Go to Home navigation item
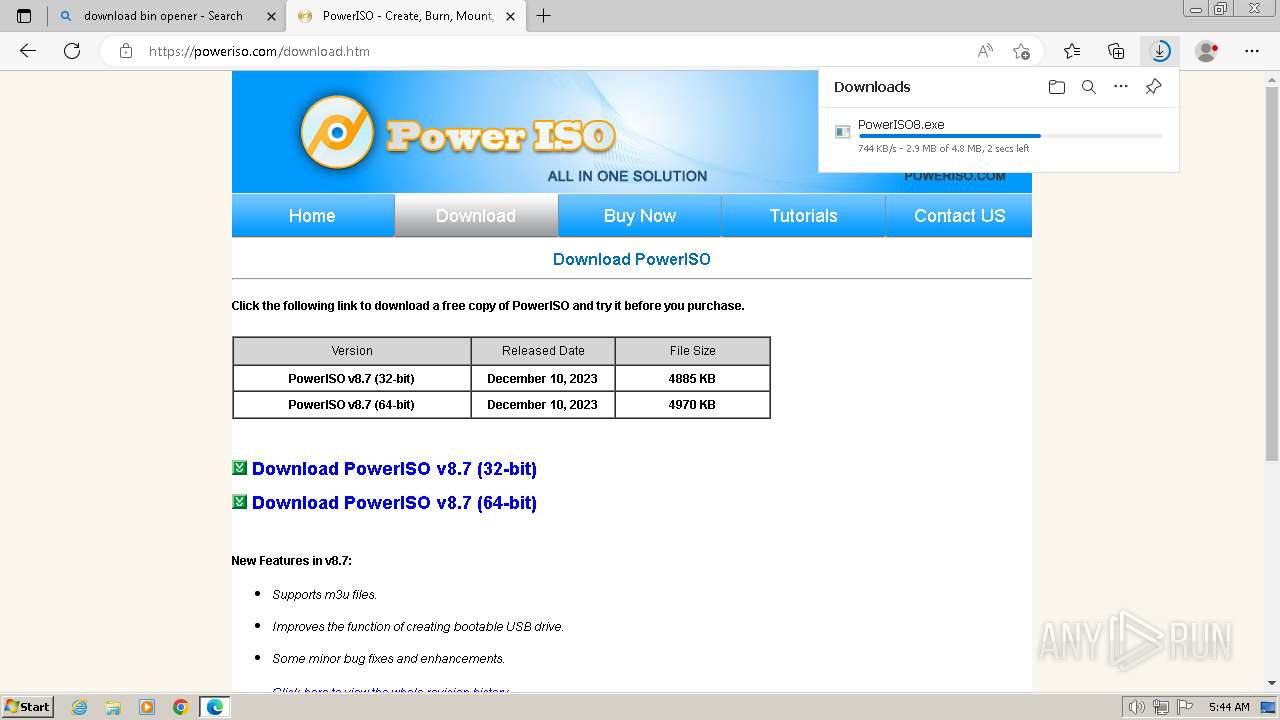This screenshot has width=1280, height=720. tap(312, 216)
